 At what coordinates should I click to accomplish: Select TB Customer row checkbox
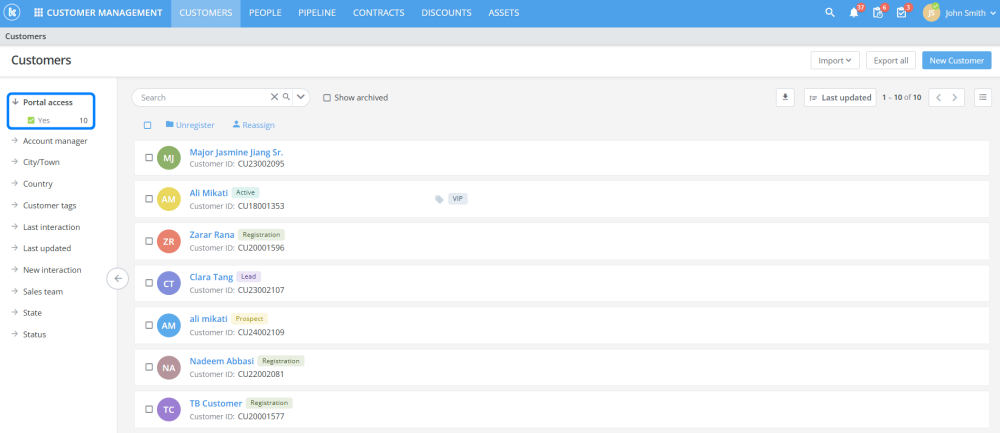pos(149,409)
